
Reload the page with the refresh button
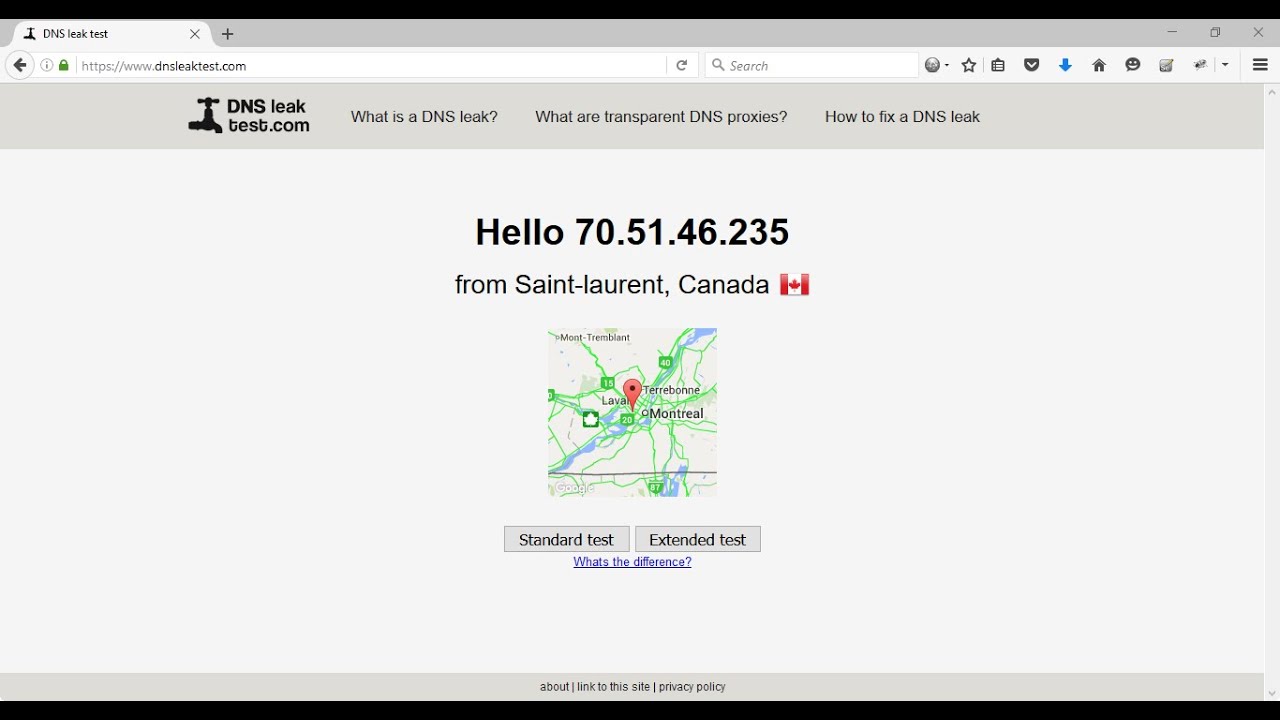[682, 66]
